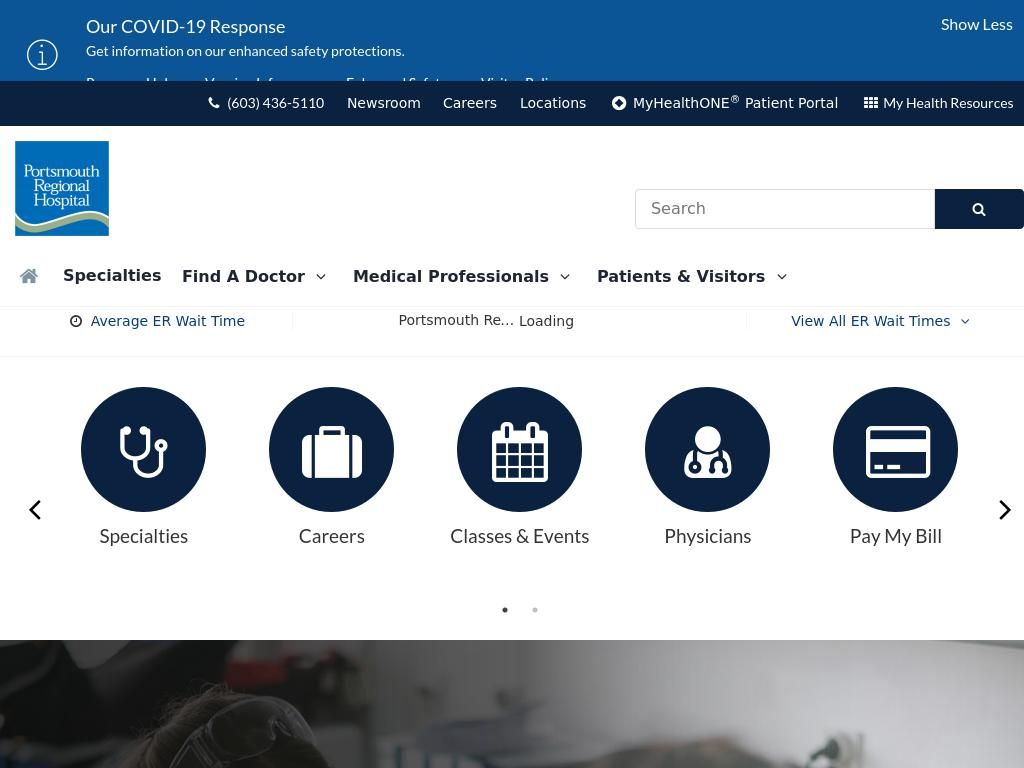The image size is (1024, 768).
Task: Expand Find A Doctor chevron
Action: click(x=321, y=277)
